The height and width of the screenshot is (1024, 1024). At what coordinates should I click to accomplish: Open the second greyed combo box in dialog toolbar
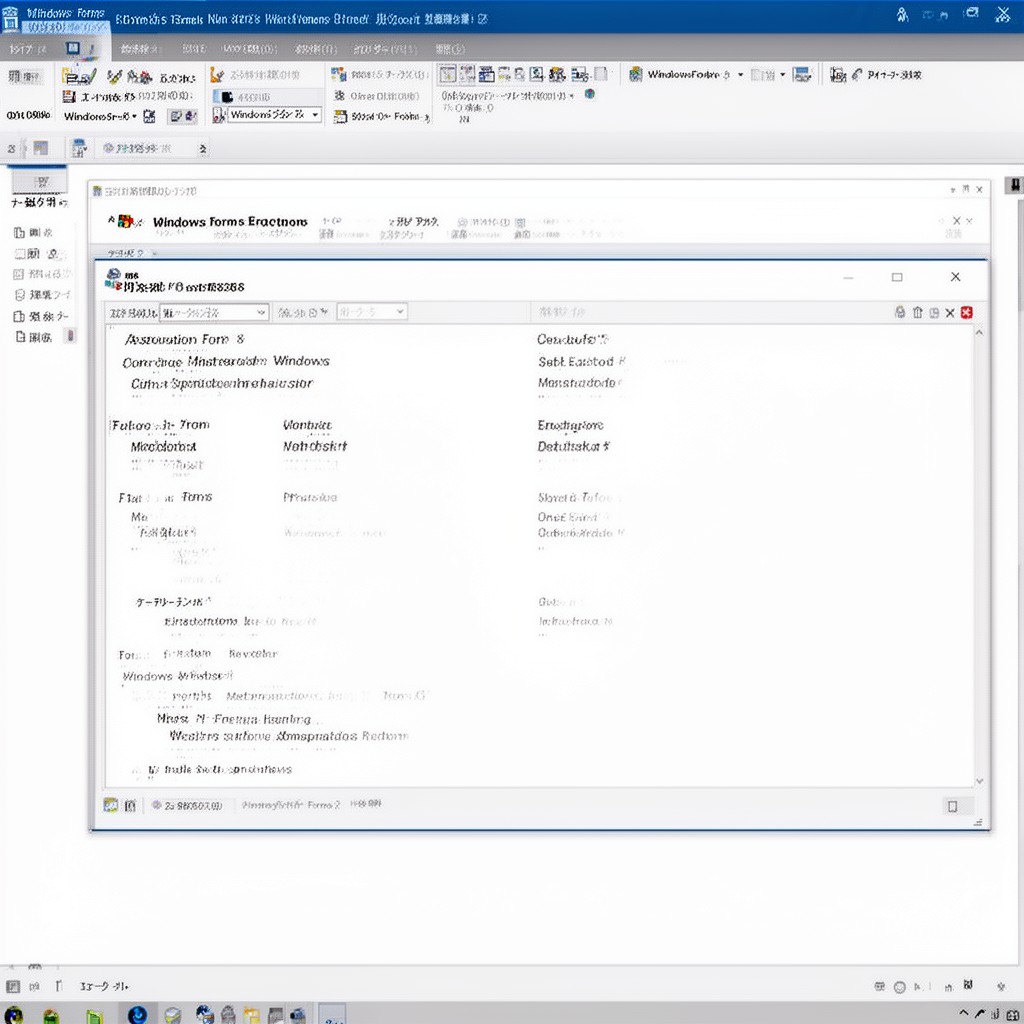372,312
